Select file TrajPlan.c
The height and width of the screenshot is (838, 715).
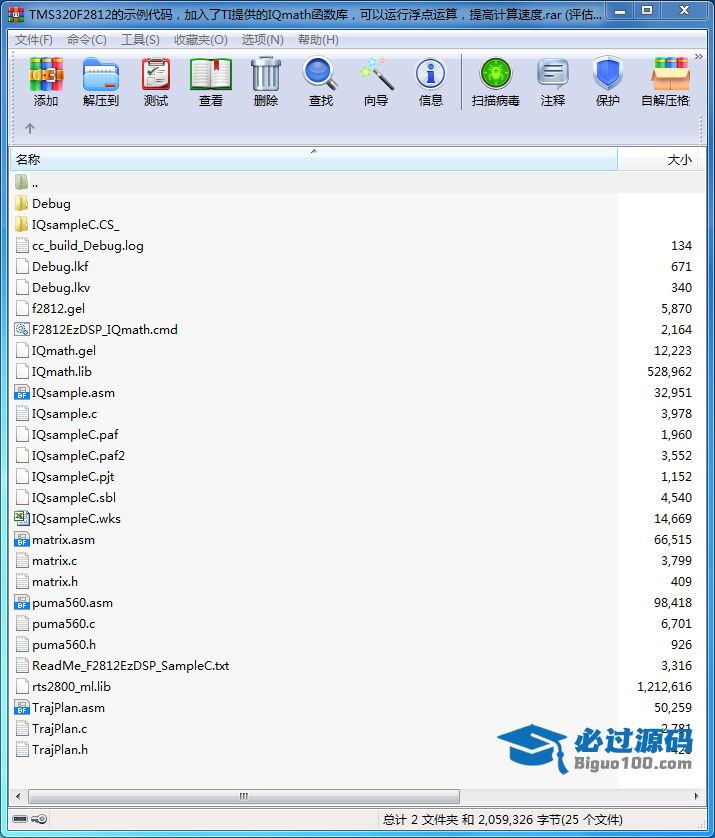(59, 729)
